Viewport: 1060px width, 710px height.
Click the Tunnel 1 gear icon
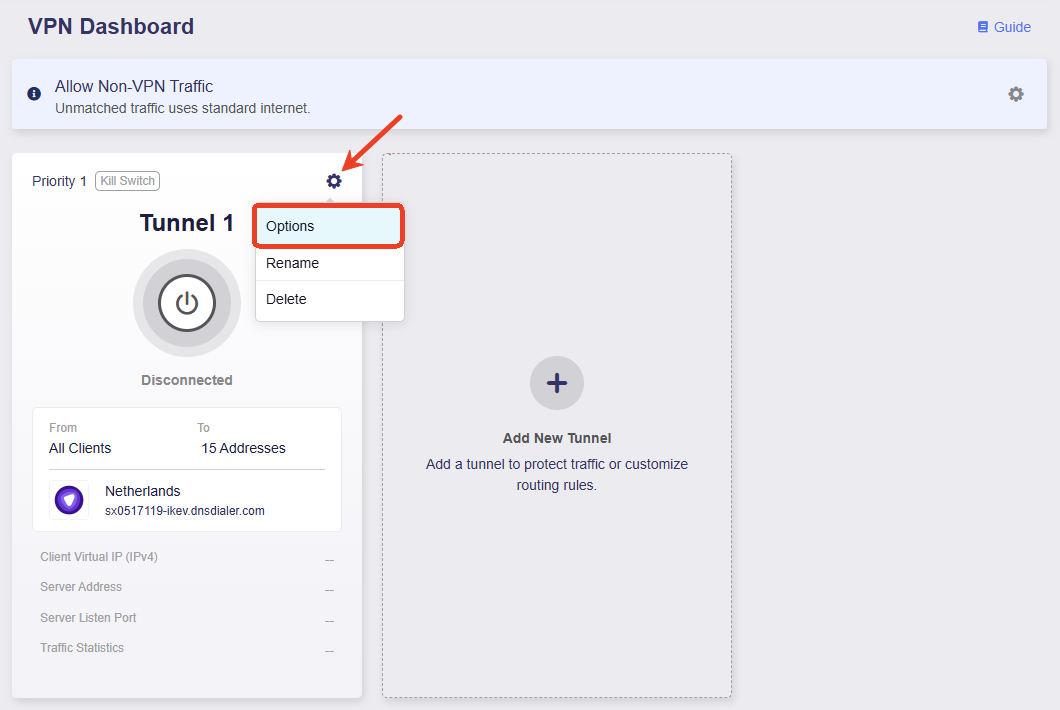[334, 181]
